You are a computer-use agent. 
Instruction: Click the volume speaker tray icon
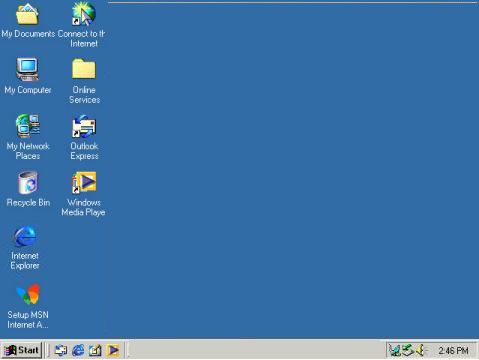(421, 350)
